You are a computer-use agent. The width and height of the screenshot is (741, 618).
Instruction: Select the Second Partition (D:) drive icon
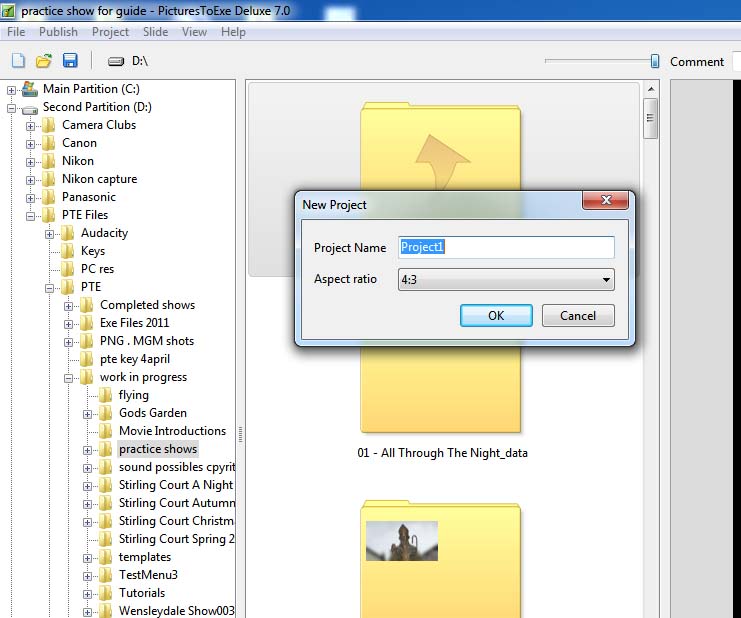30,110
